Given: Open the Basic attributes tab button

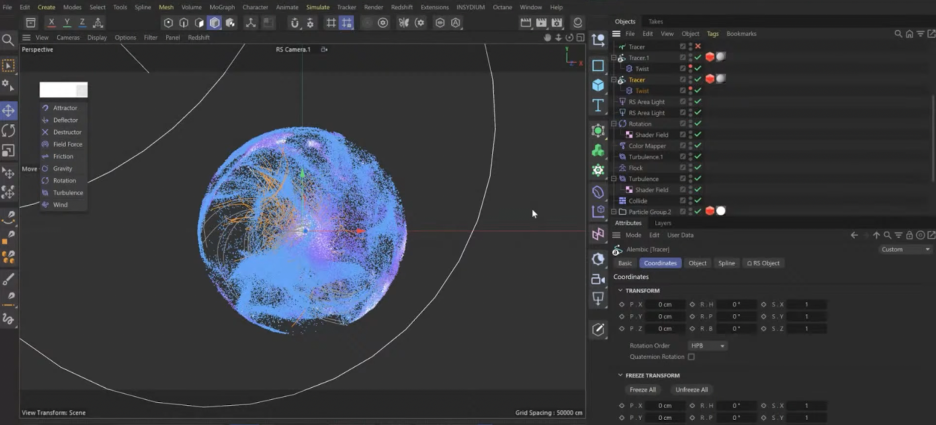Looking at the screenshot, I should coord(624,263).
